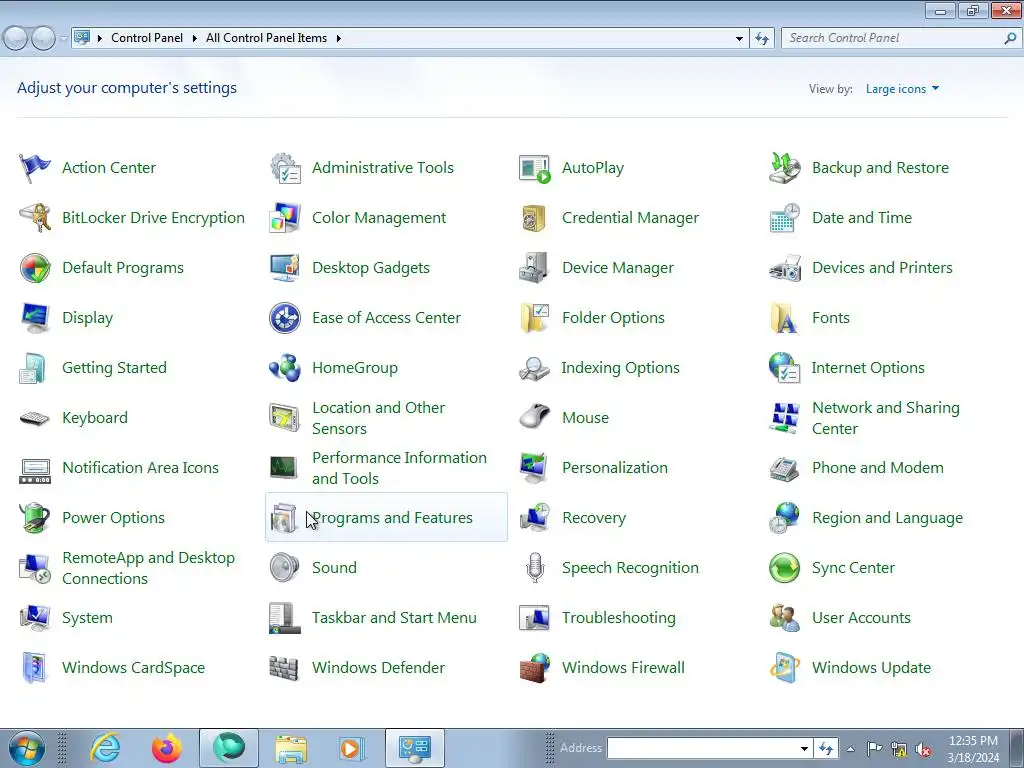1024x768 pixels.
Task: Open the Color Management icon
Action: (x=285, y=217)
